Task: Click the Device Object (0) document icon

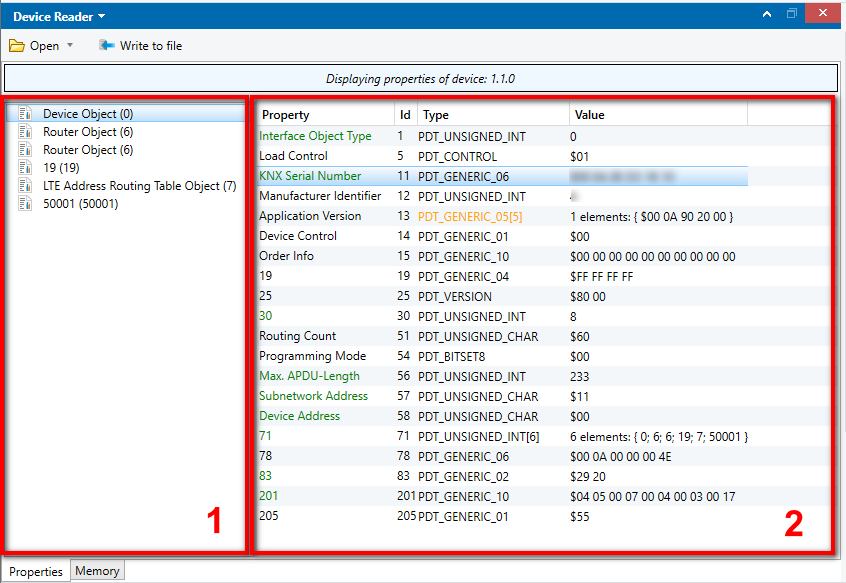Action: point(25,113)
